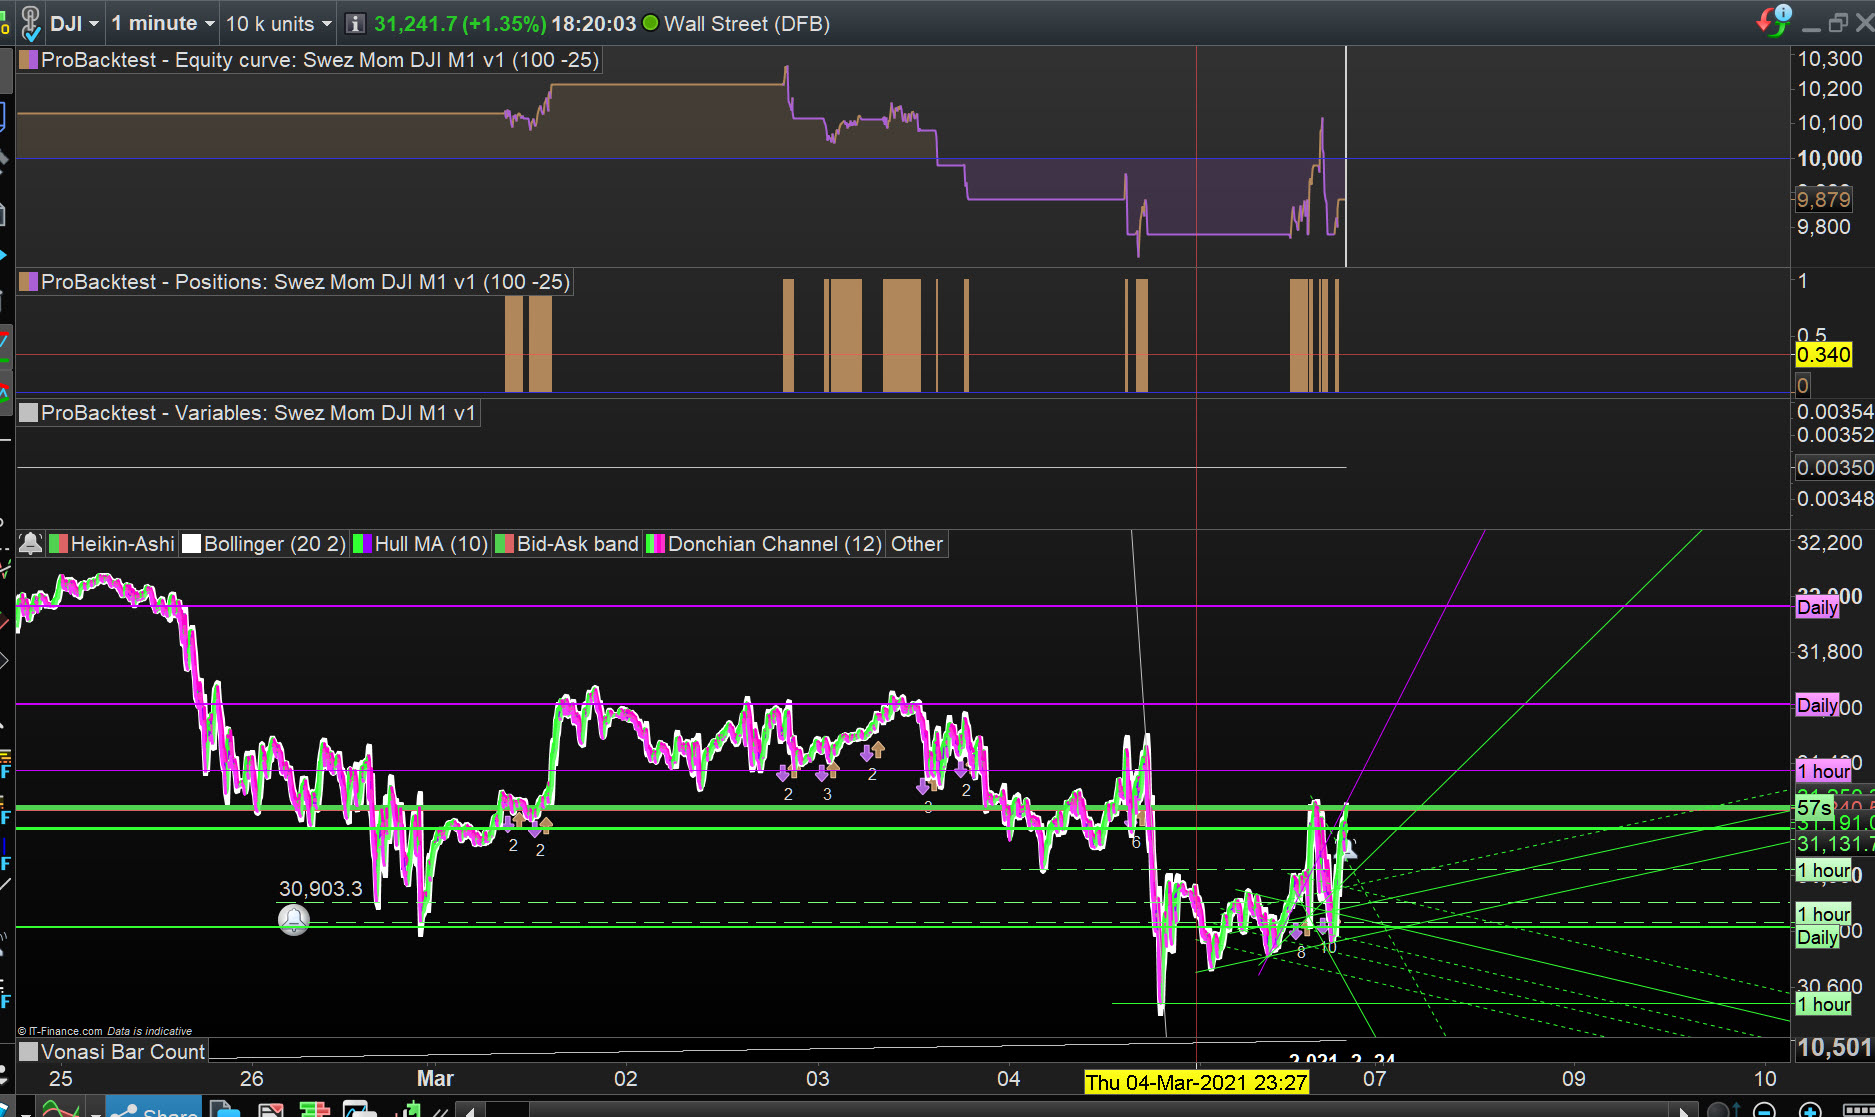Click the chart link chain icon
1875x1117 pixels.
coord(30,23)
